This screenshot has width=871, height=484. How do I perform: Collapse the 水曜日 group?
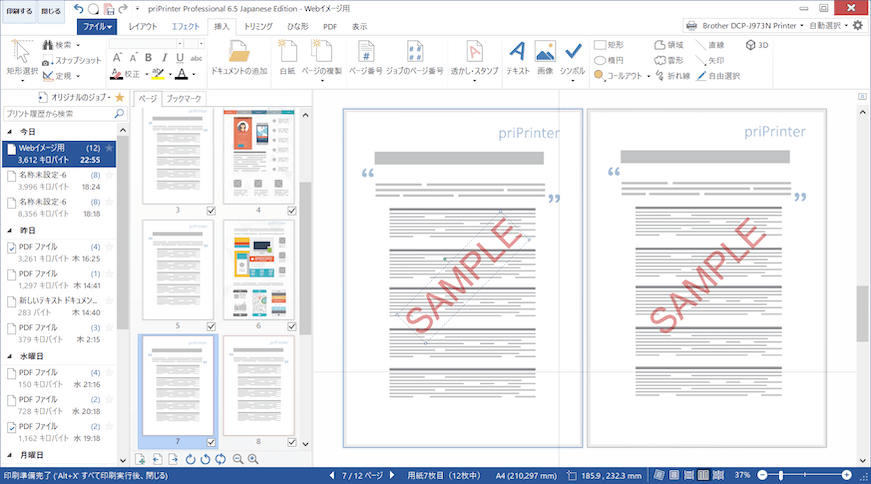click(x=9, y=356)
